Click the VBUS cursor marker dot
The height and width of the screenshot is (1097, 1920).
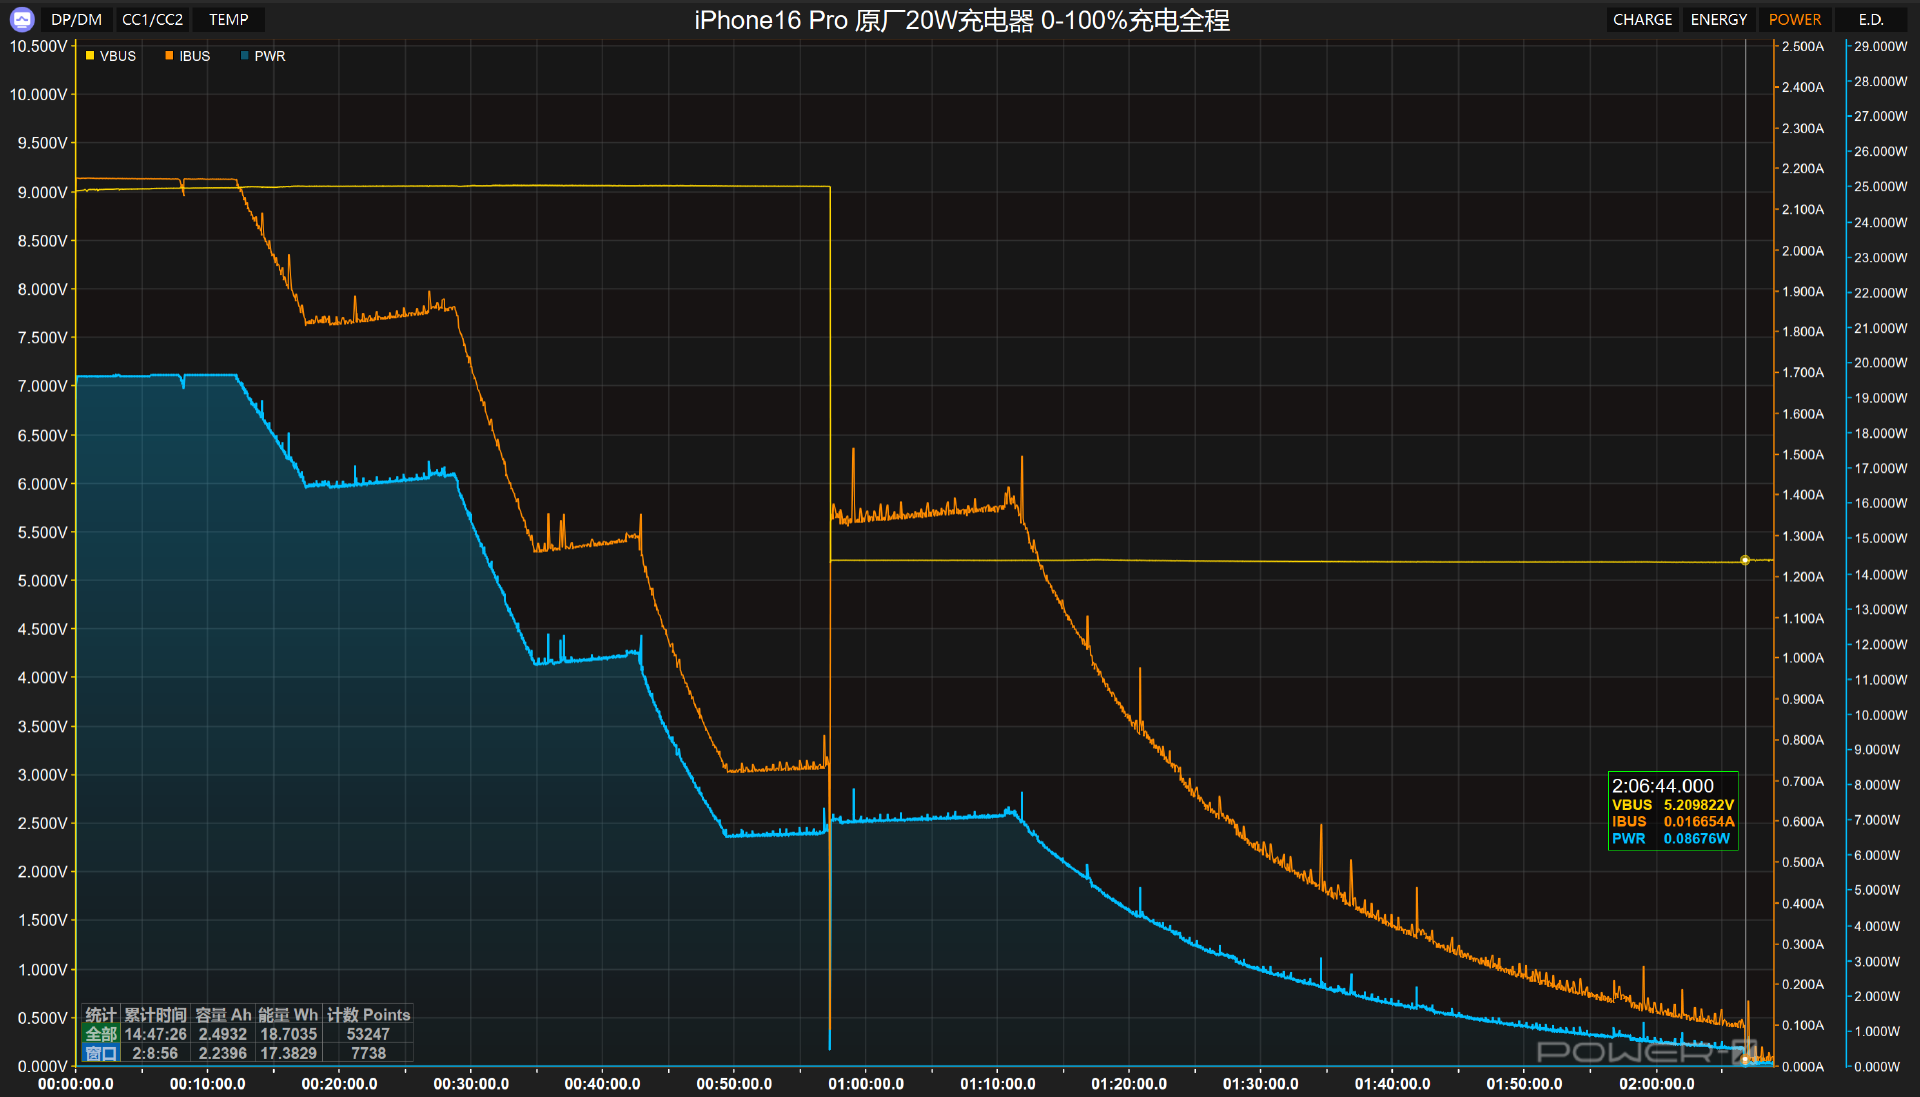[x=1745, y=560]
